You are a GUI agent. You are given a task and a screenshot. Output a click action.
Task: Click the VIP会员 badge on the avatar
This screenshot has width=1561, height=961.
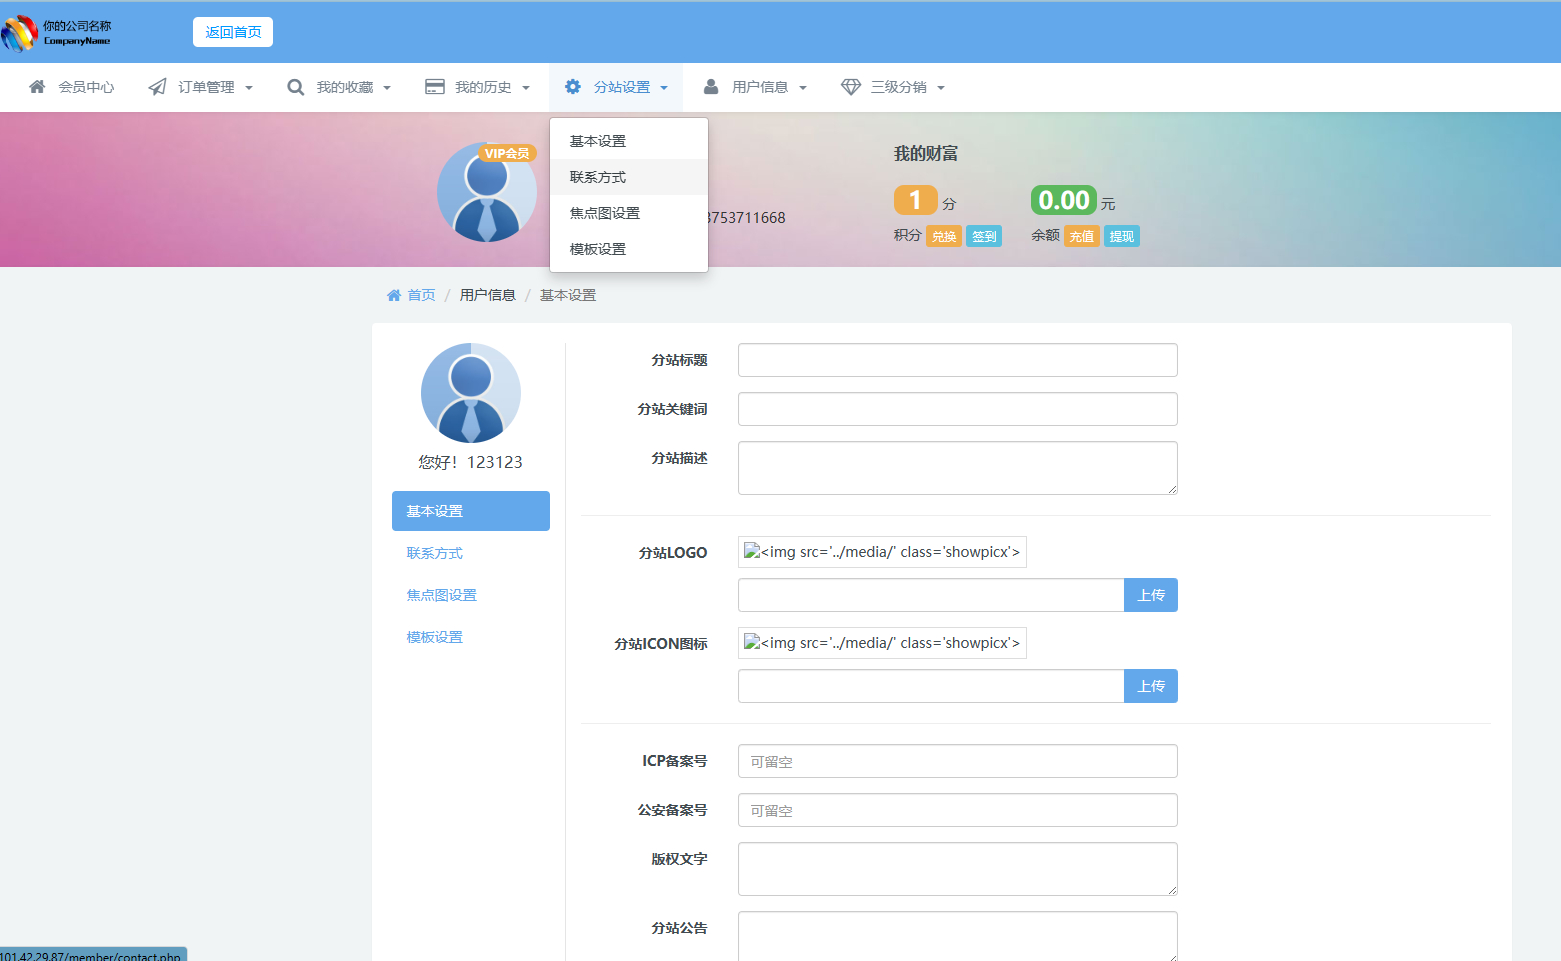(x=508, y=153)
